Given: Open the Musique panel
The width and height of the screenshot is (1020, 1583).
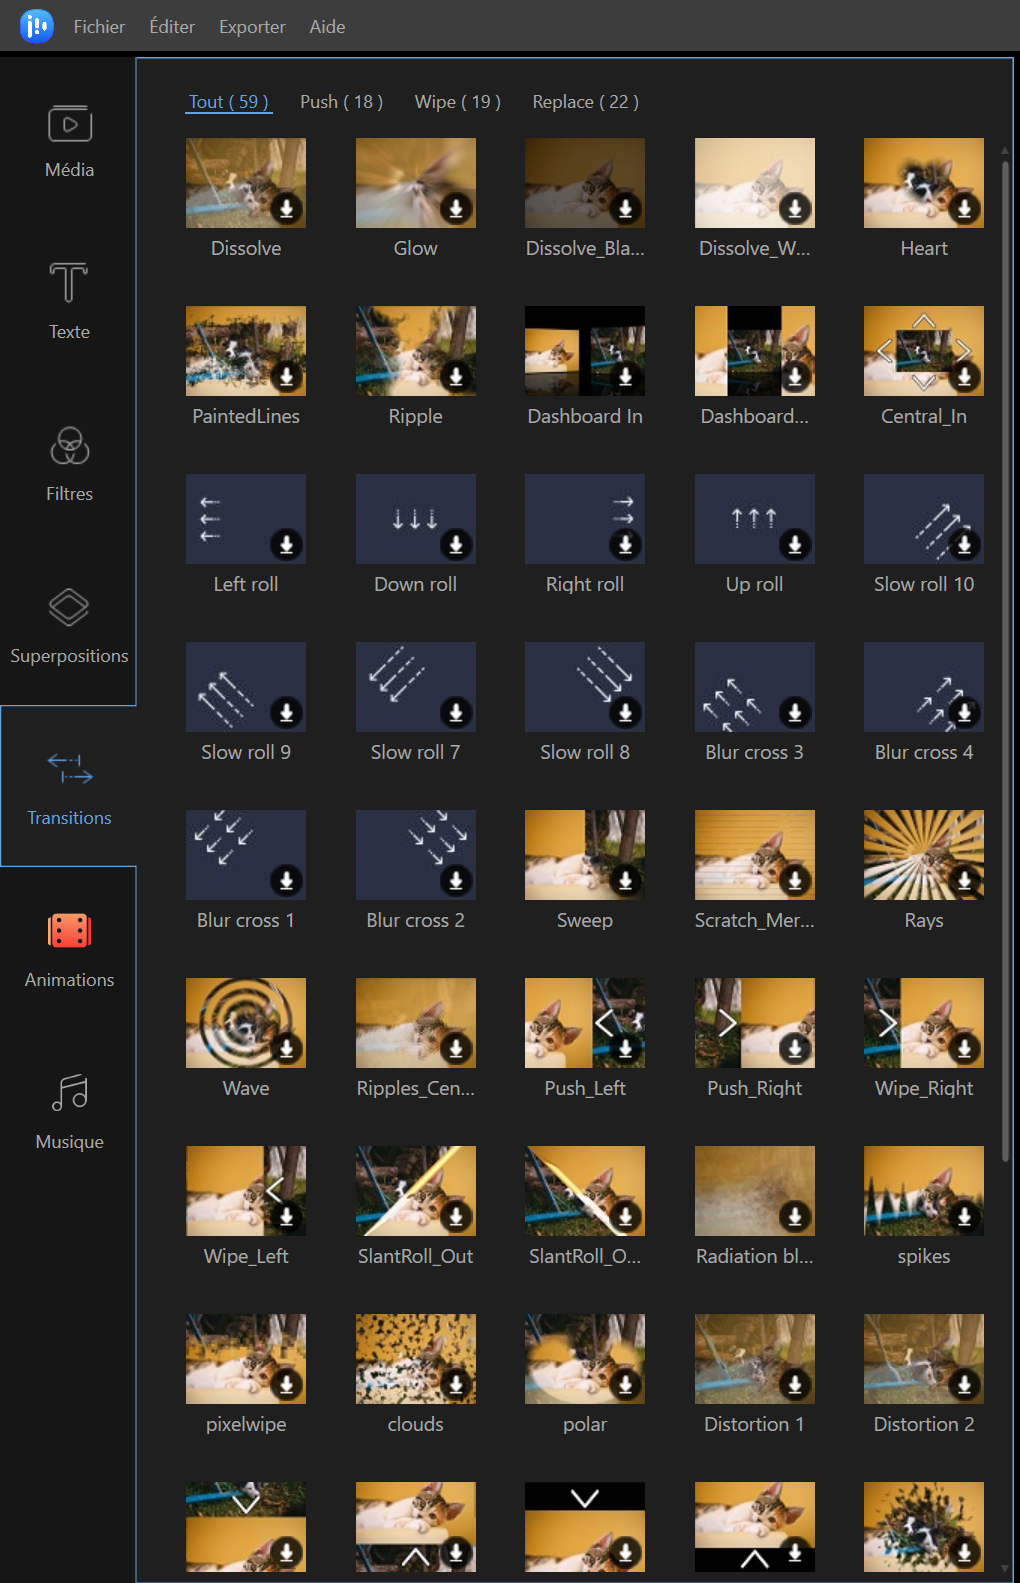Looking at the screenshot, I should pos(69,1113).
